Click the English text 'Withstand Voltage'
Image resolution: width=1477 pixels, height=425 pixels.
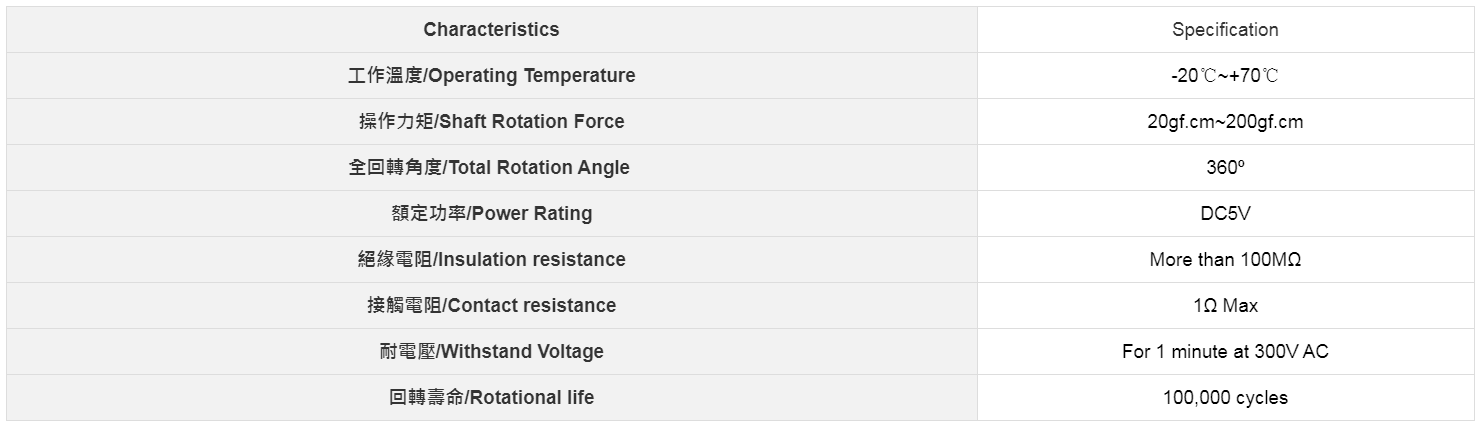(x=522, y=352)
